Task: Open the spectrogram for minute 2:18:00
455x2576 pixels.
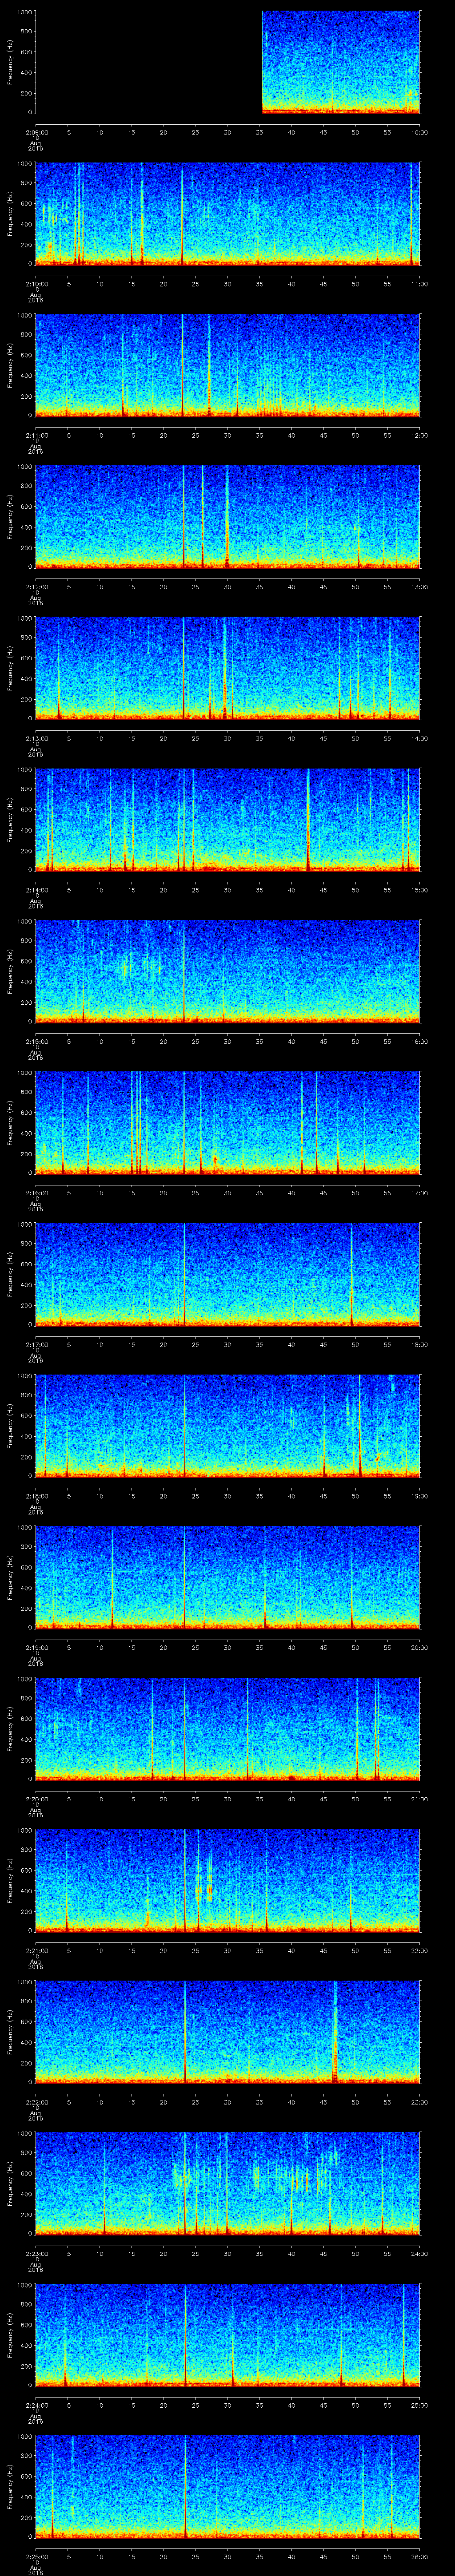Action: coord(227,1426)
